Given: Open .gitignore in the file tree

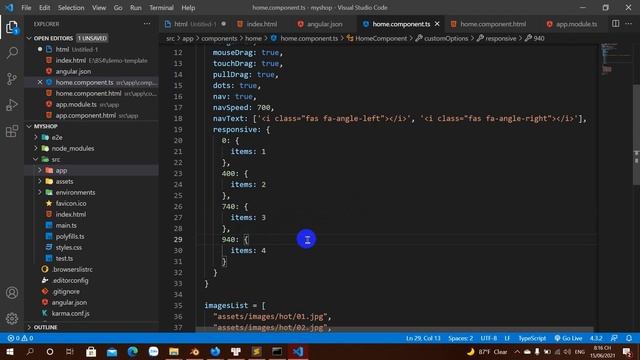Looking at the screenshot, I should [66, 291].
